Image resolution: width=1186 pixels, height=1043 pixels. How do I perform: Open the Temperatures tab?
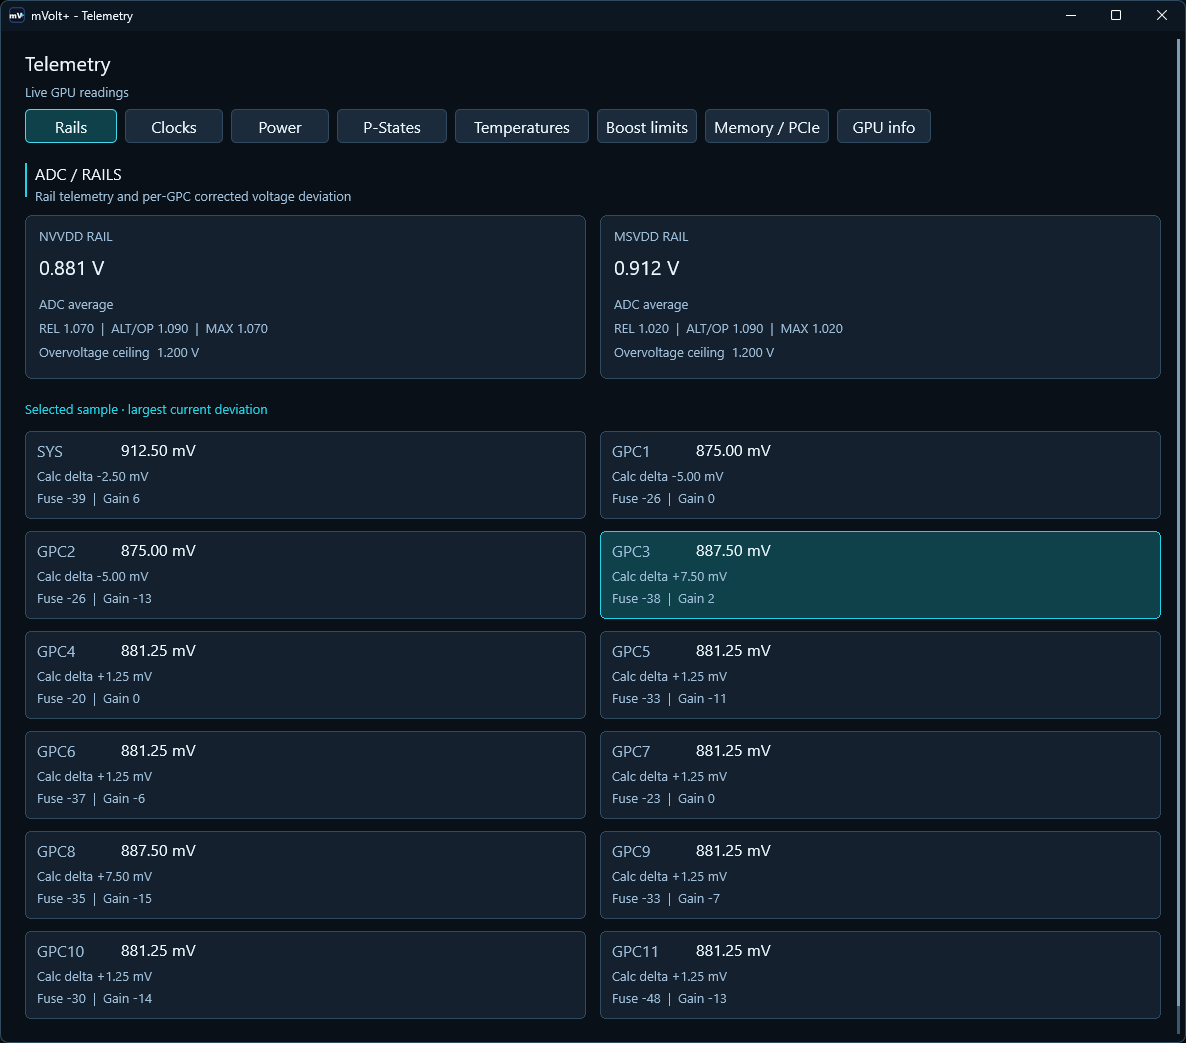coord(522,126)
